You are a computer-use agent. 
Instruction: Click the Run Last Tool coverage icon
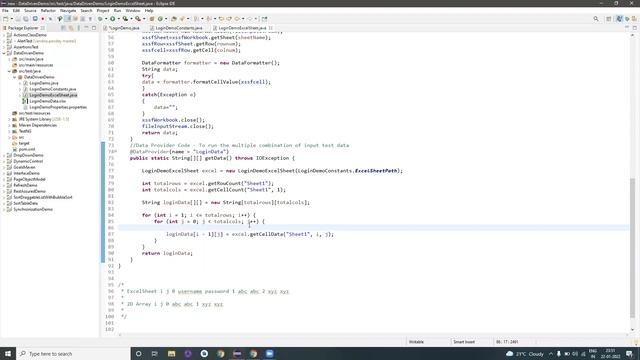[125, 19]
